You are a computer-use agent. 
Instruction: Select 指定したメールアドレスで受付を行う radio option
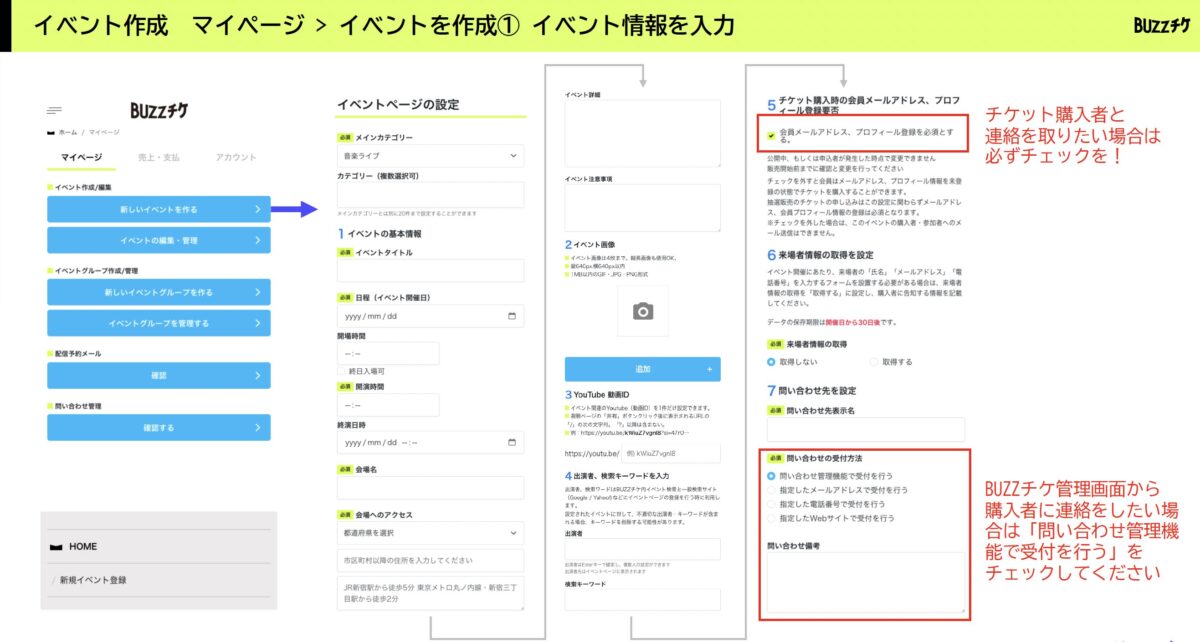771,490
